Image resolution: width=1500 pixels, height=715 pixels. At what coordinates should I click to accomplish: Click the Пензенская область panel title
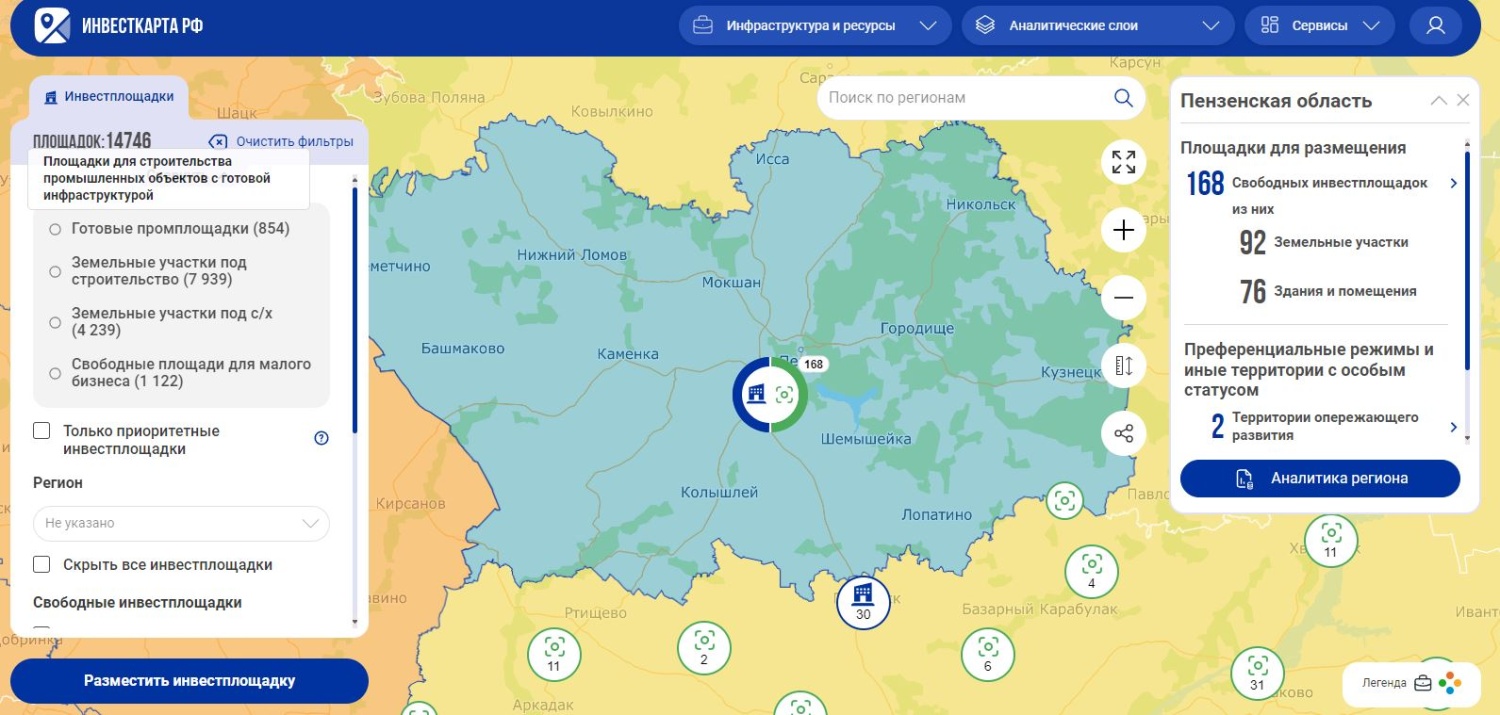click(1276, 101)
